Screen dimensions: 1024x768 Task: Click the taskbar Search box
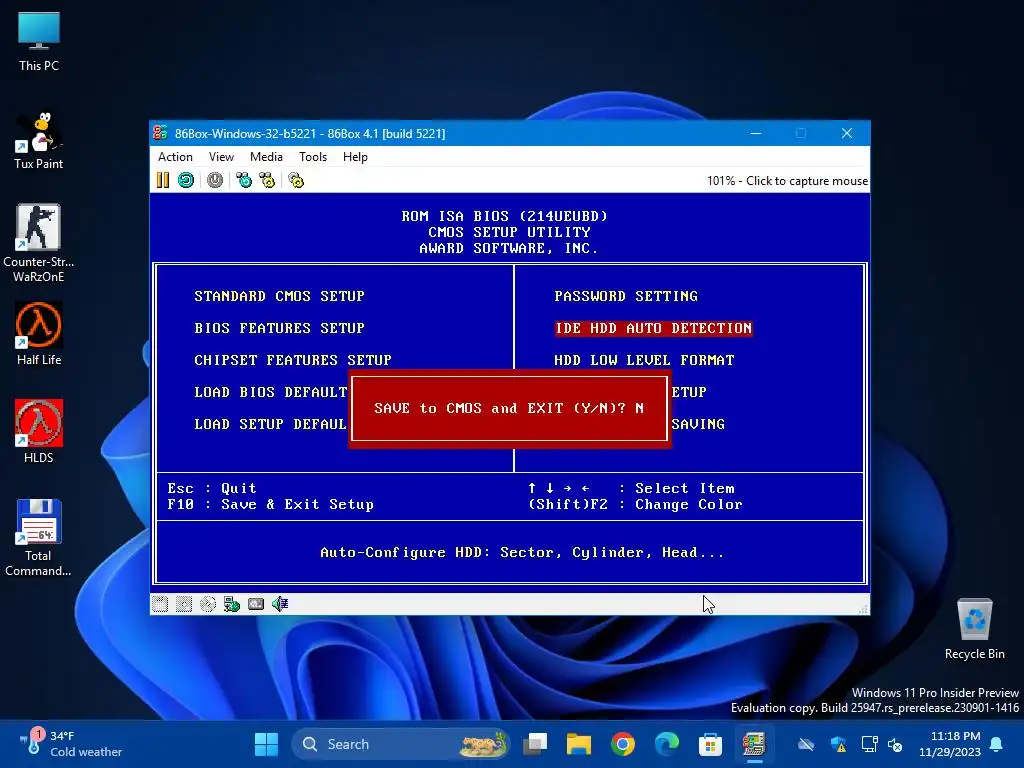(x=400, y=744)
